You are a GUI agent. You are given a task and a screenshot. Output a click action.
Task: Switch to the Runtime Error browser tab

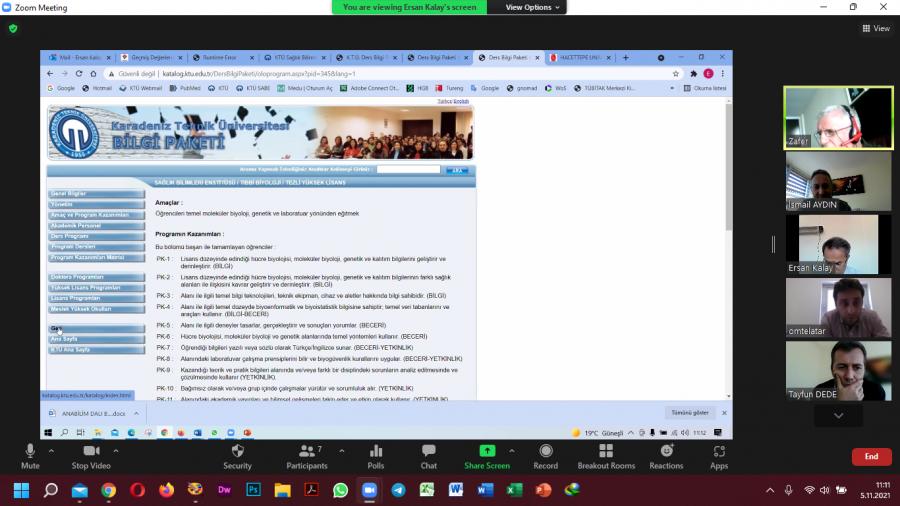pos(224,57)
